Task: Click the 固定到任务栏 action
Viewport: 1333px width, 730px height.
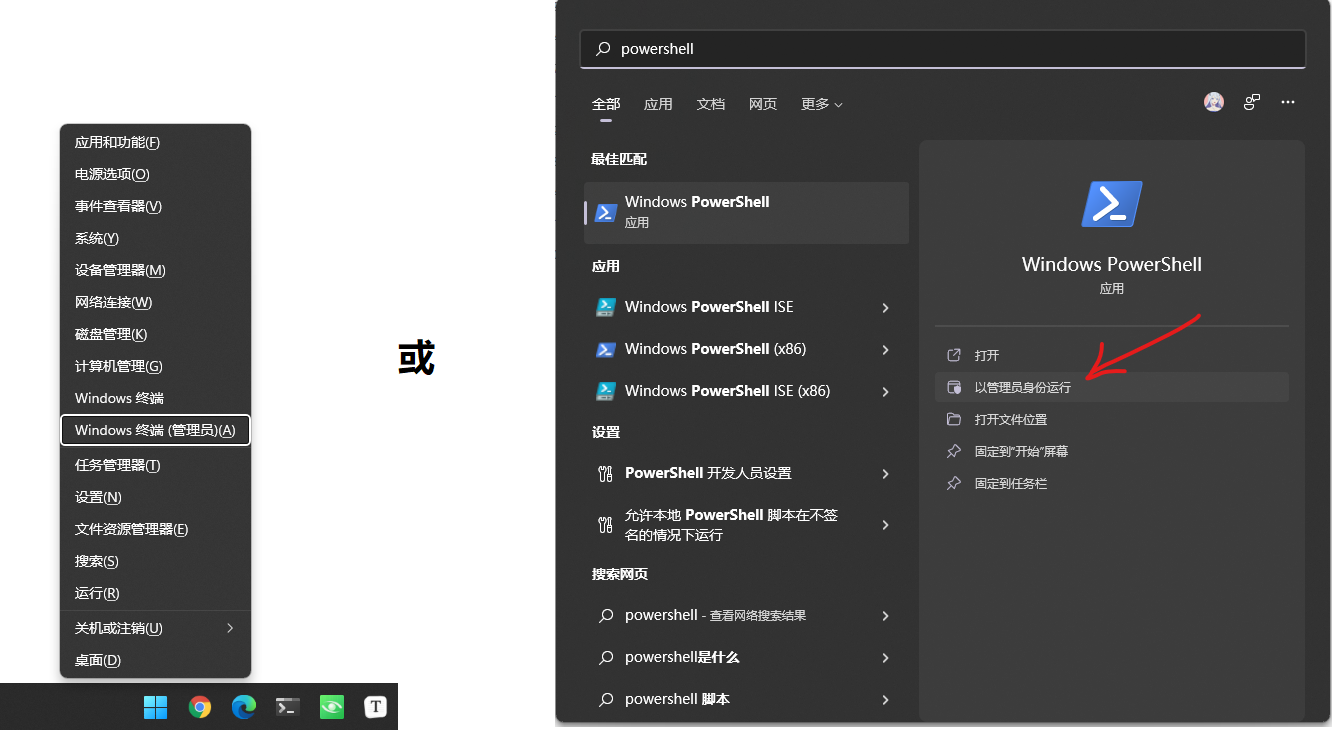Action: [x=1112, y=483]
